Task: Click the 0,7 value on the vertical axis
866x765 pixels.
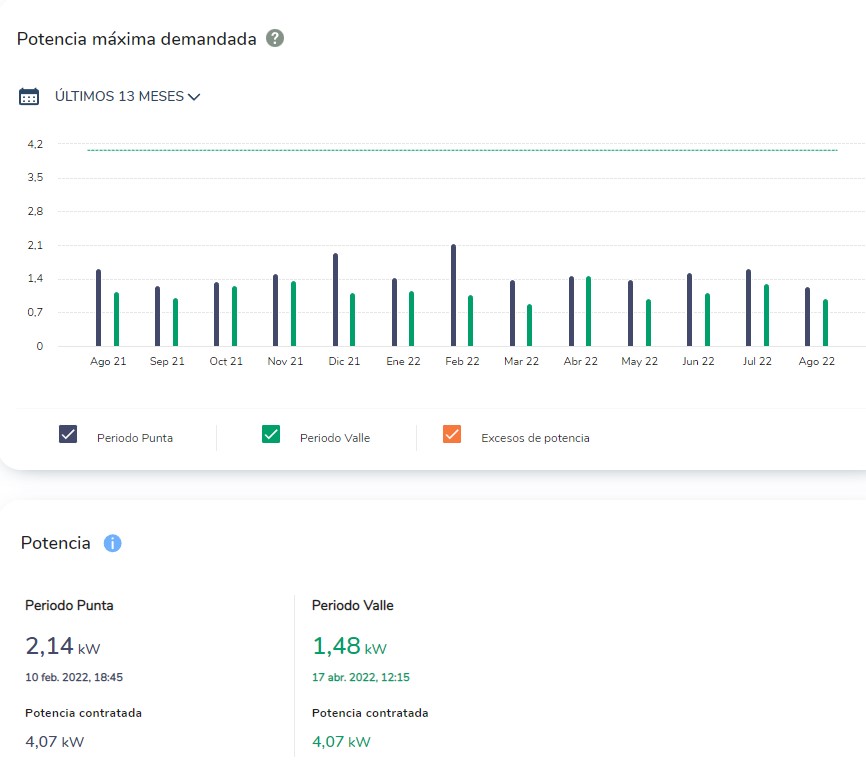Action: (x=35, y=313)
